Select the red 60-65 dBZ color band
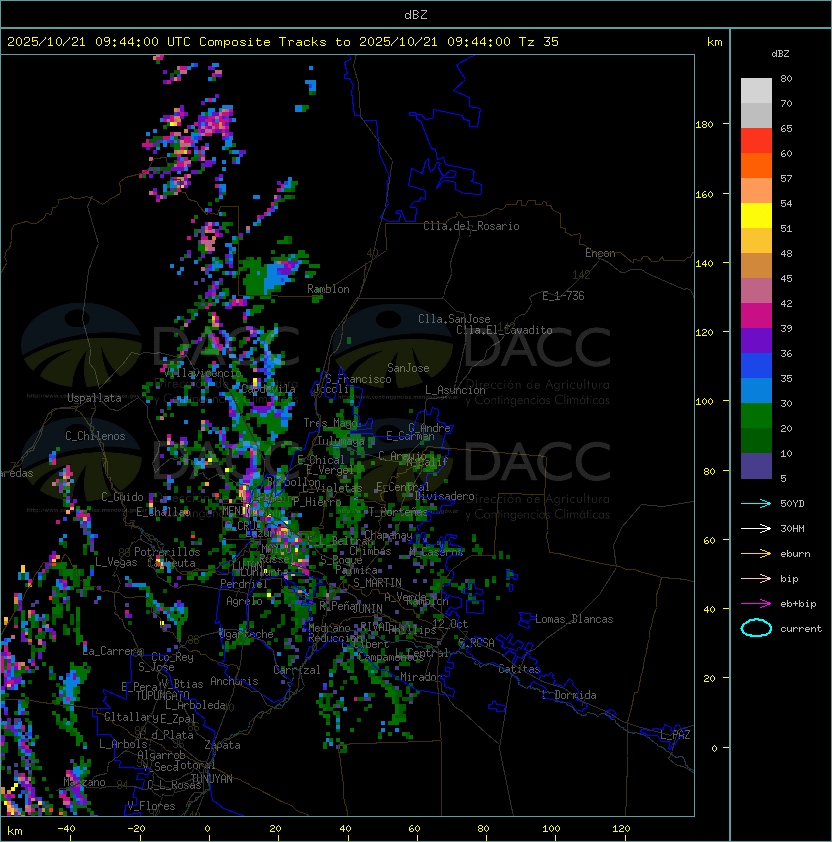 pyautogui.click(x=756, y=141)
